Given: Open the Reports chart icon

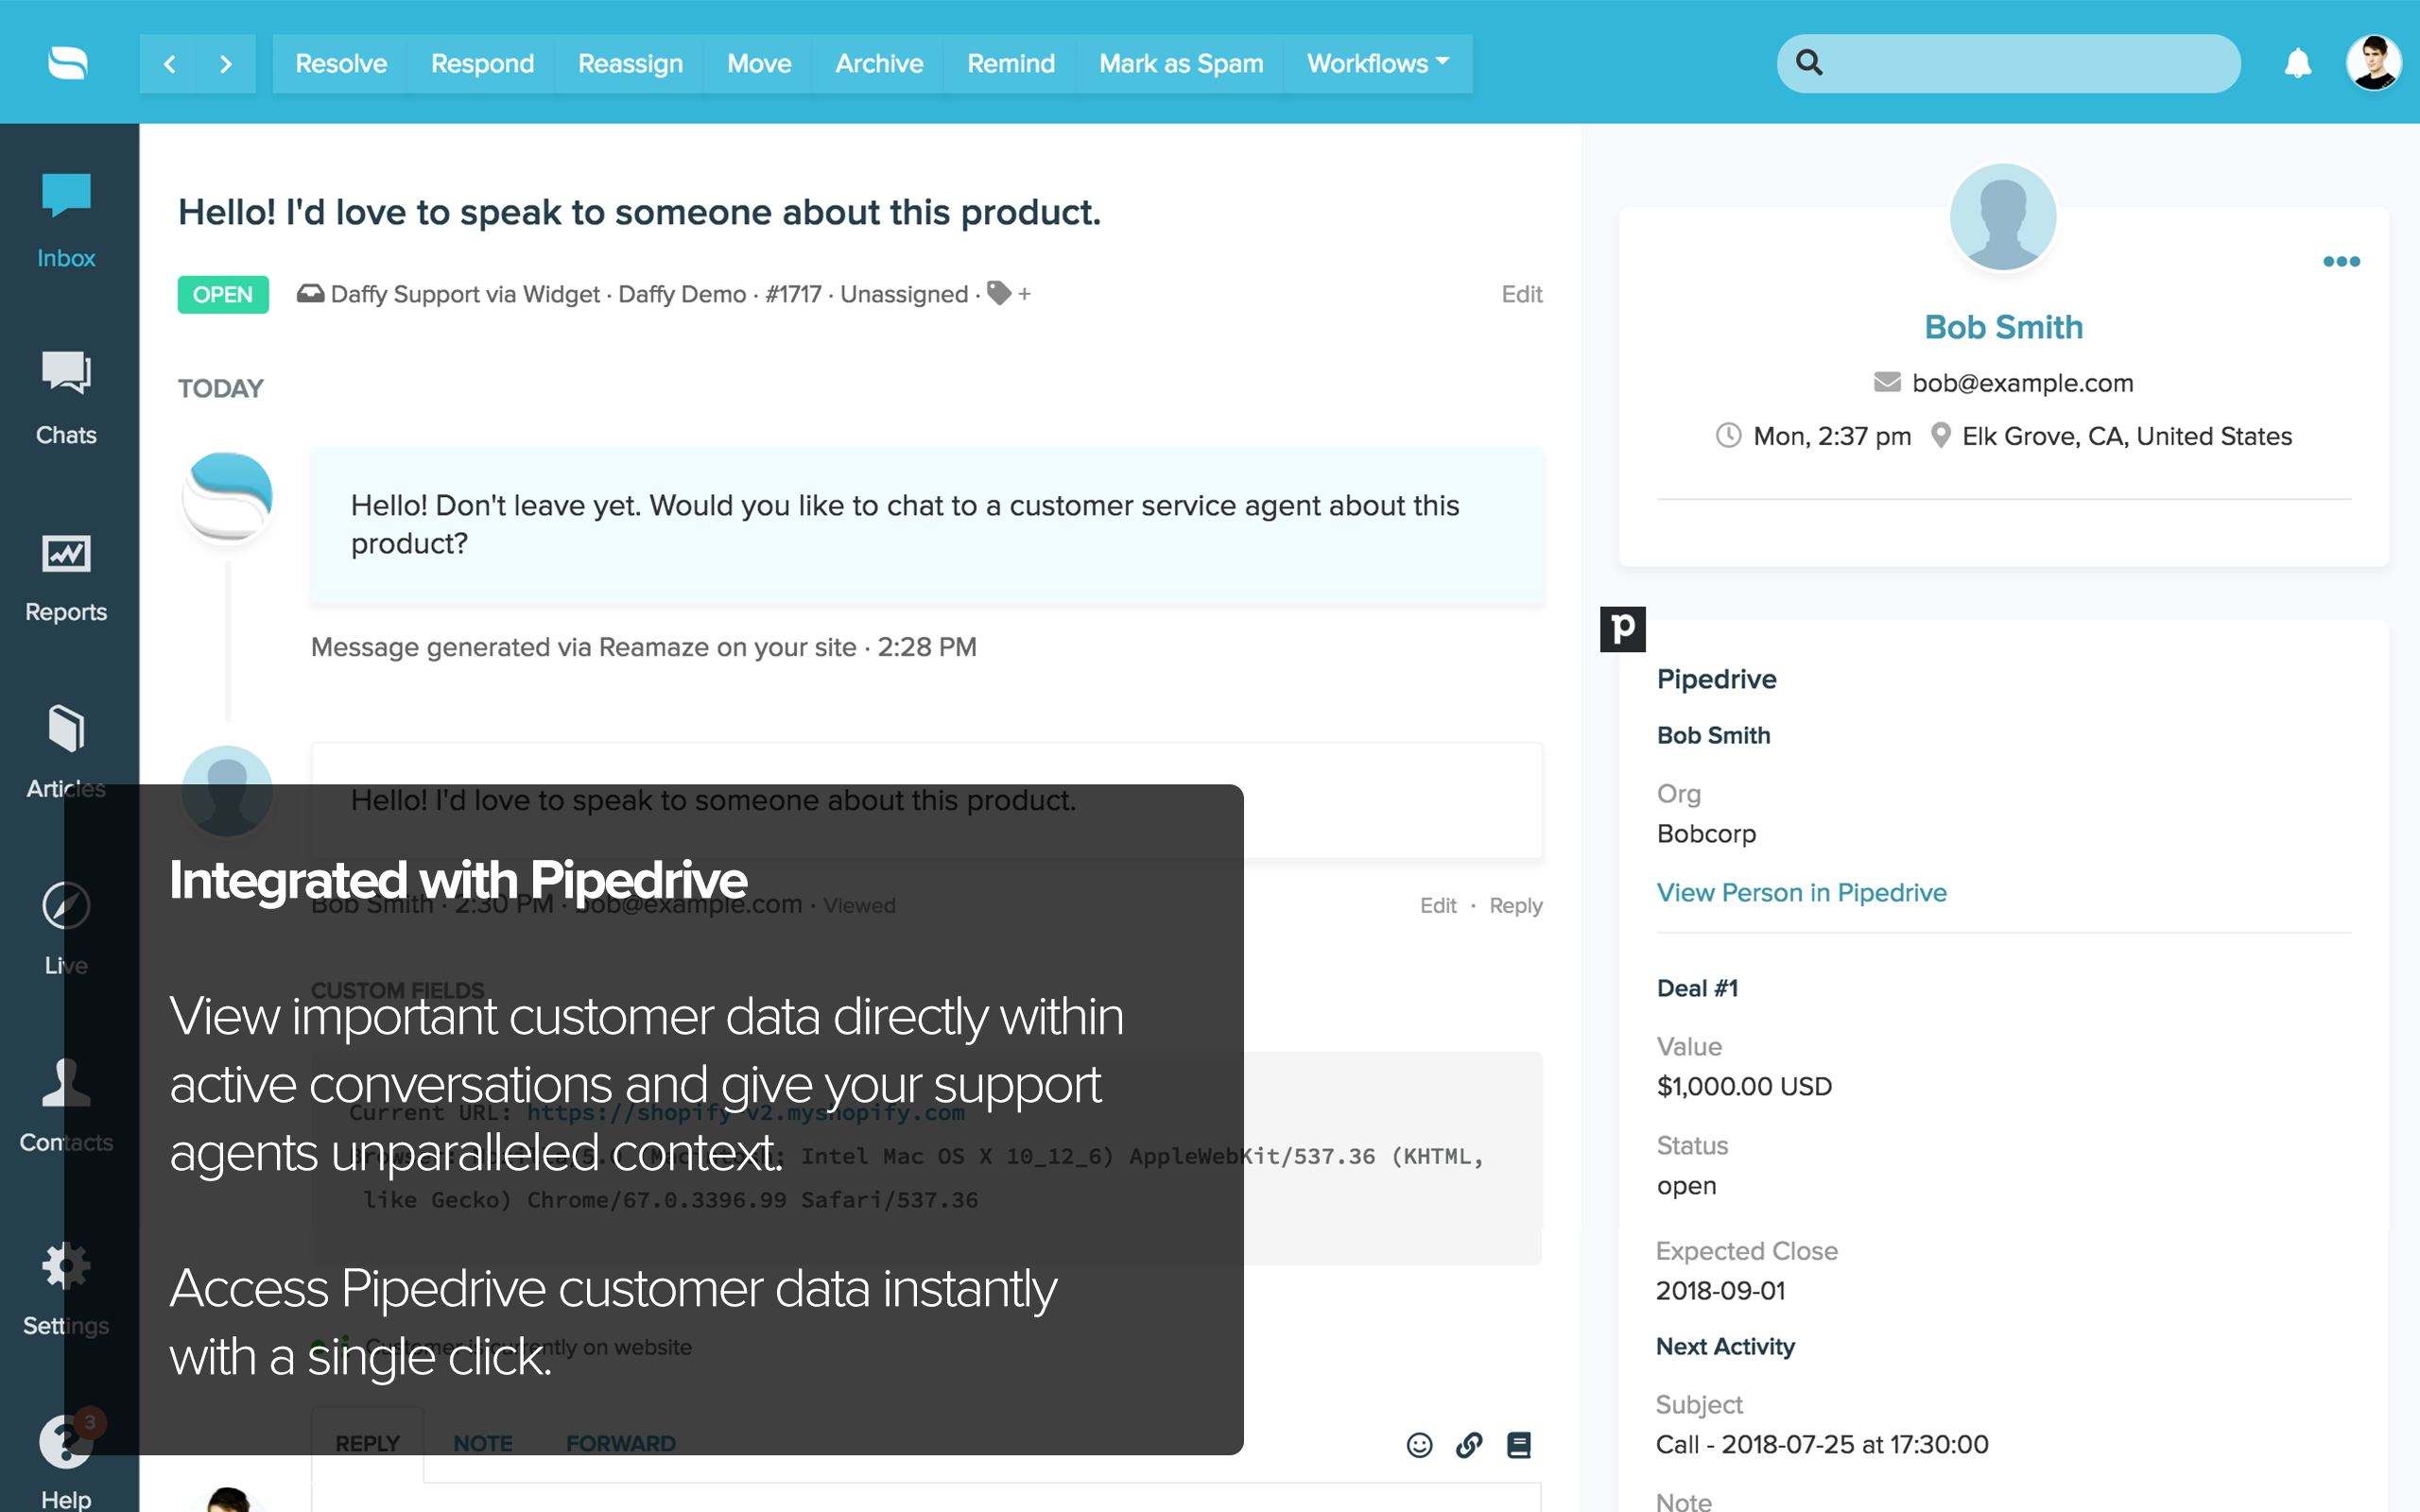Looking at the screenshot, I should tap(66, 553).
